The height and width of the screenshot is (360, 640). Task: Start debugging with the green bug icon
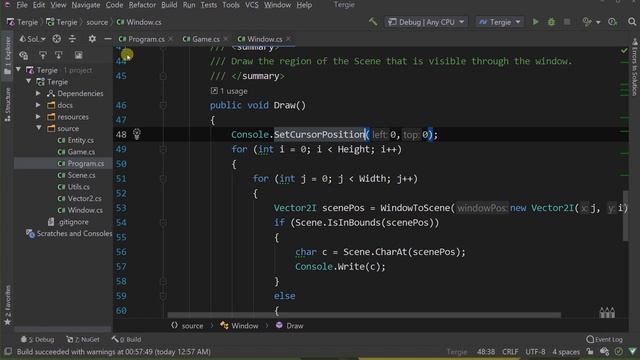click(x=551, y=22)
